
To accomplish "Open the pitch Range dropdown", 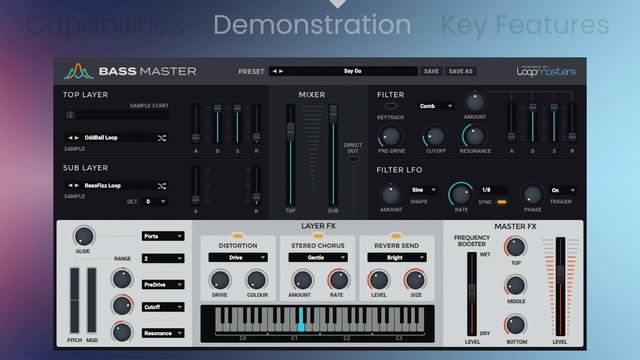I will click(163, 258).
